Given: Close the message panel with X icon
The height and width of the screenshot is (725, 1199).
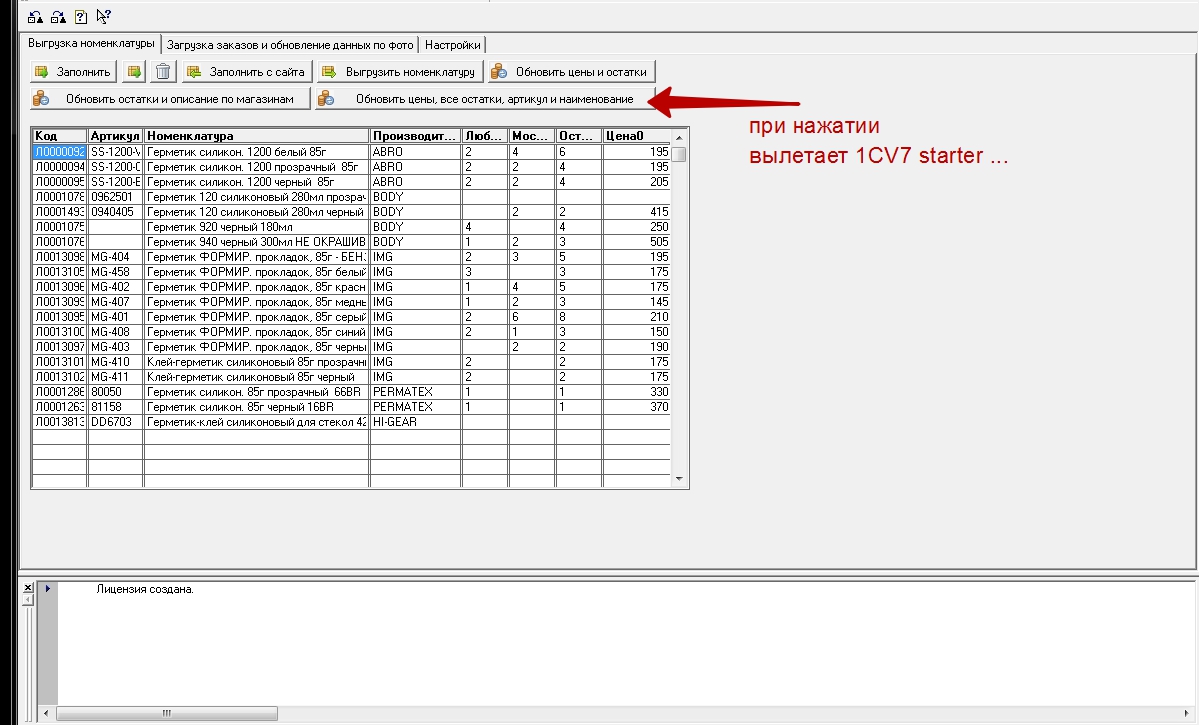Looking at the screenshot, I should pyautogui.click(x=28, y=587).
